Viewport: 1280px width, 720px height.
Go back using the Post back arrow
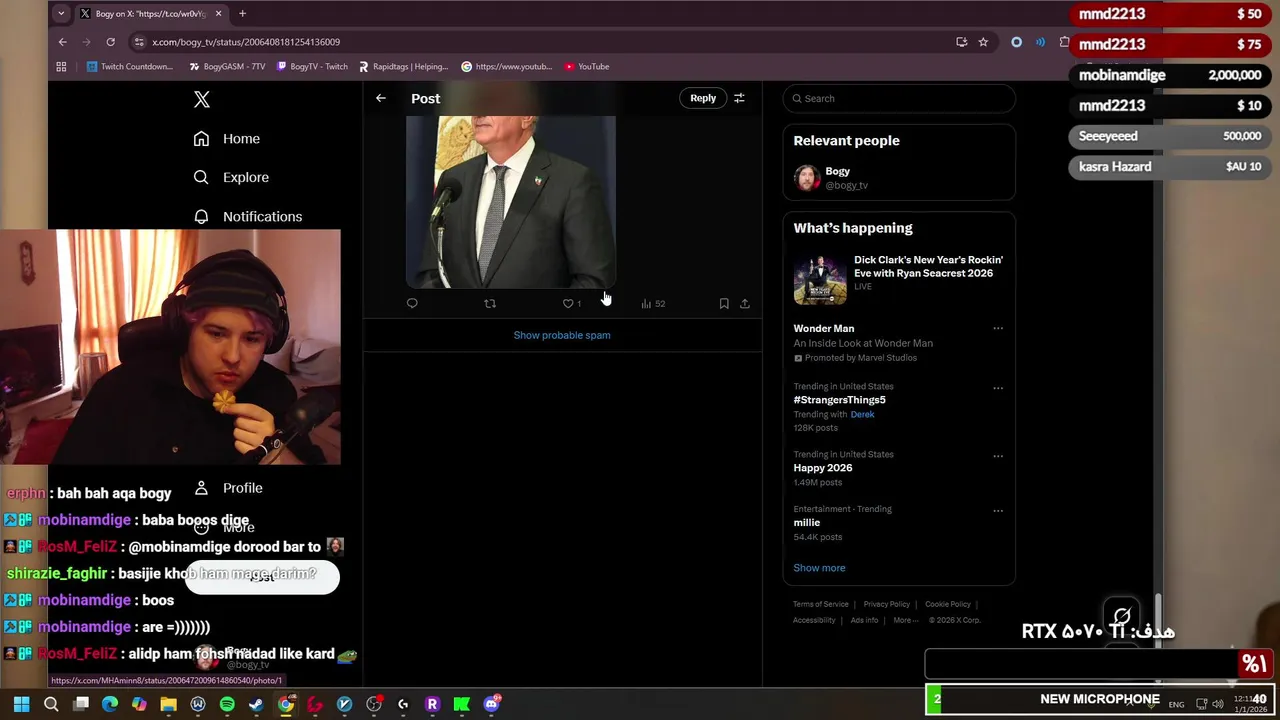(x=381, y=98)
